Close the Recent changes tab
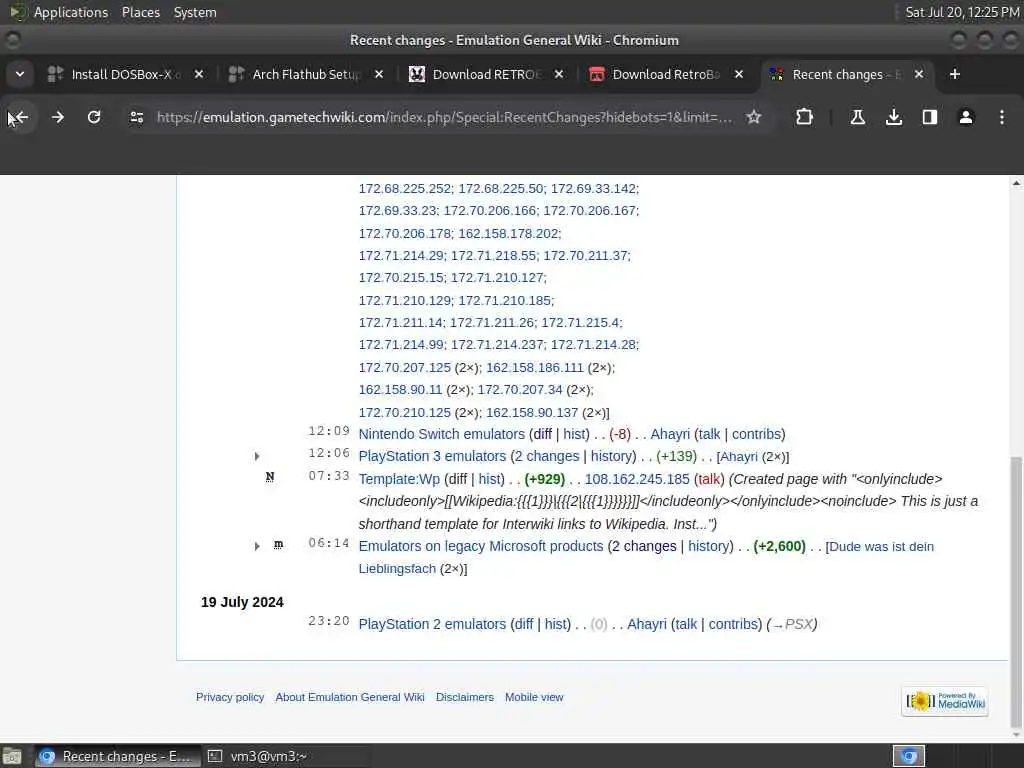The height and width of the screenshot is (768, 1024). (919, 74)
